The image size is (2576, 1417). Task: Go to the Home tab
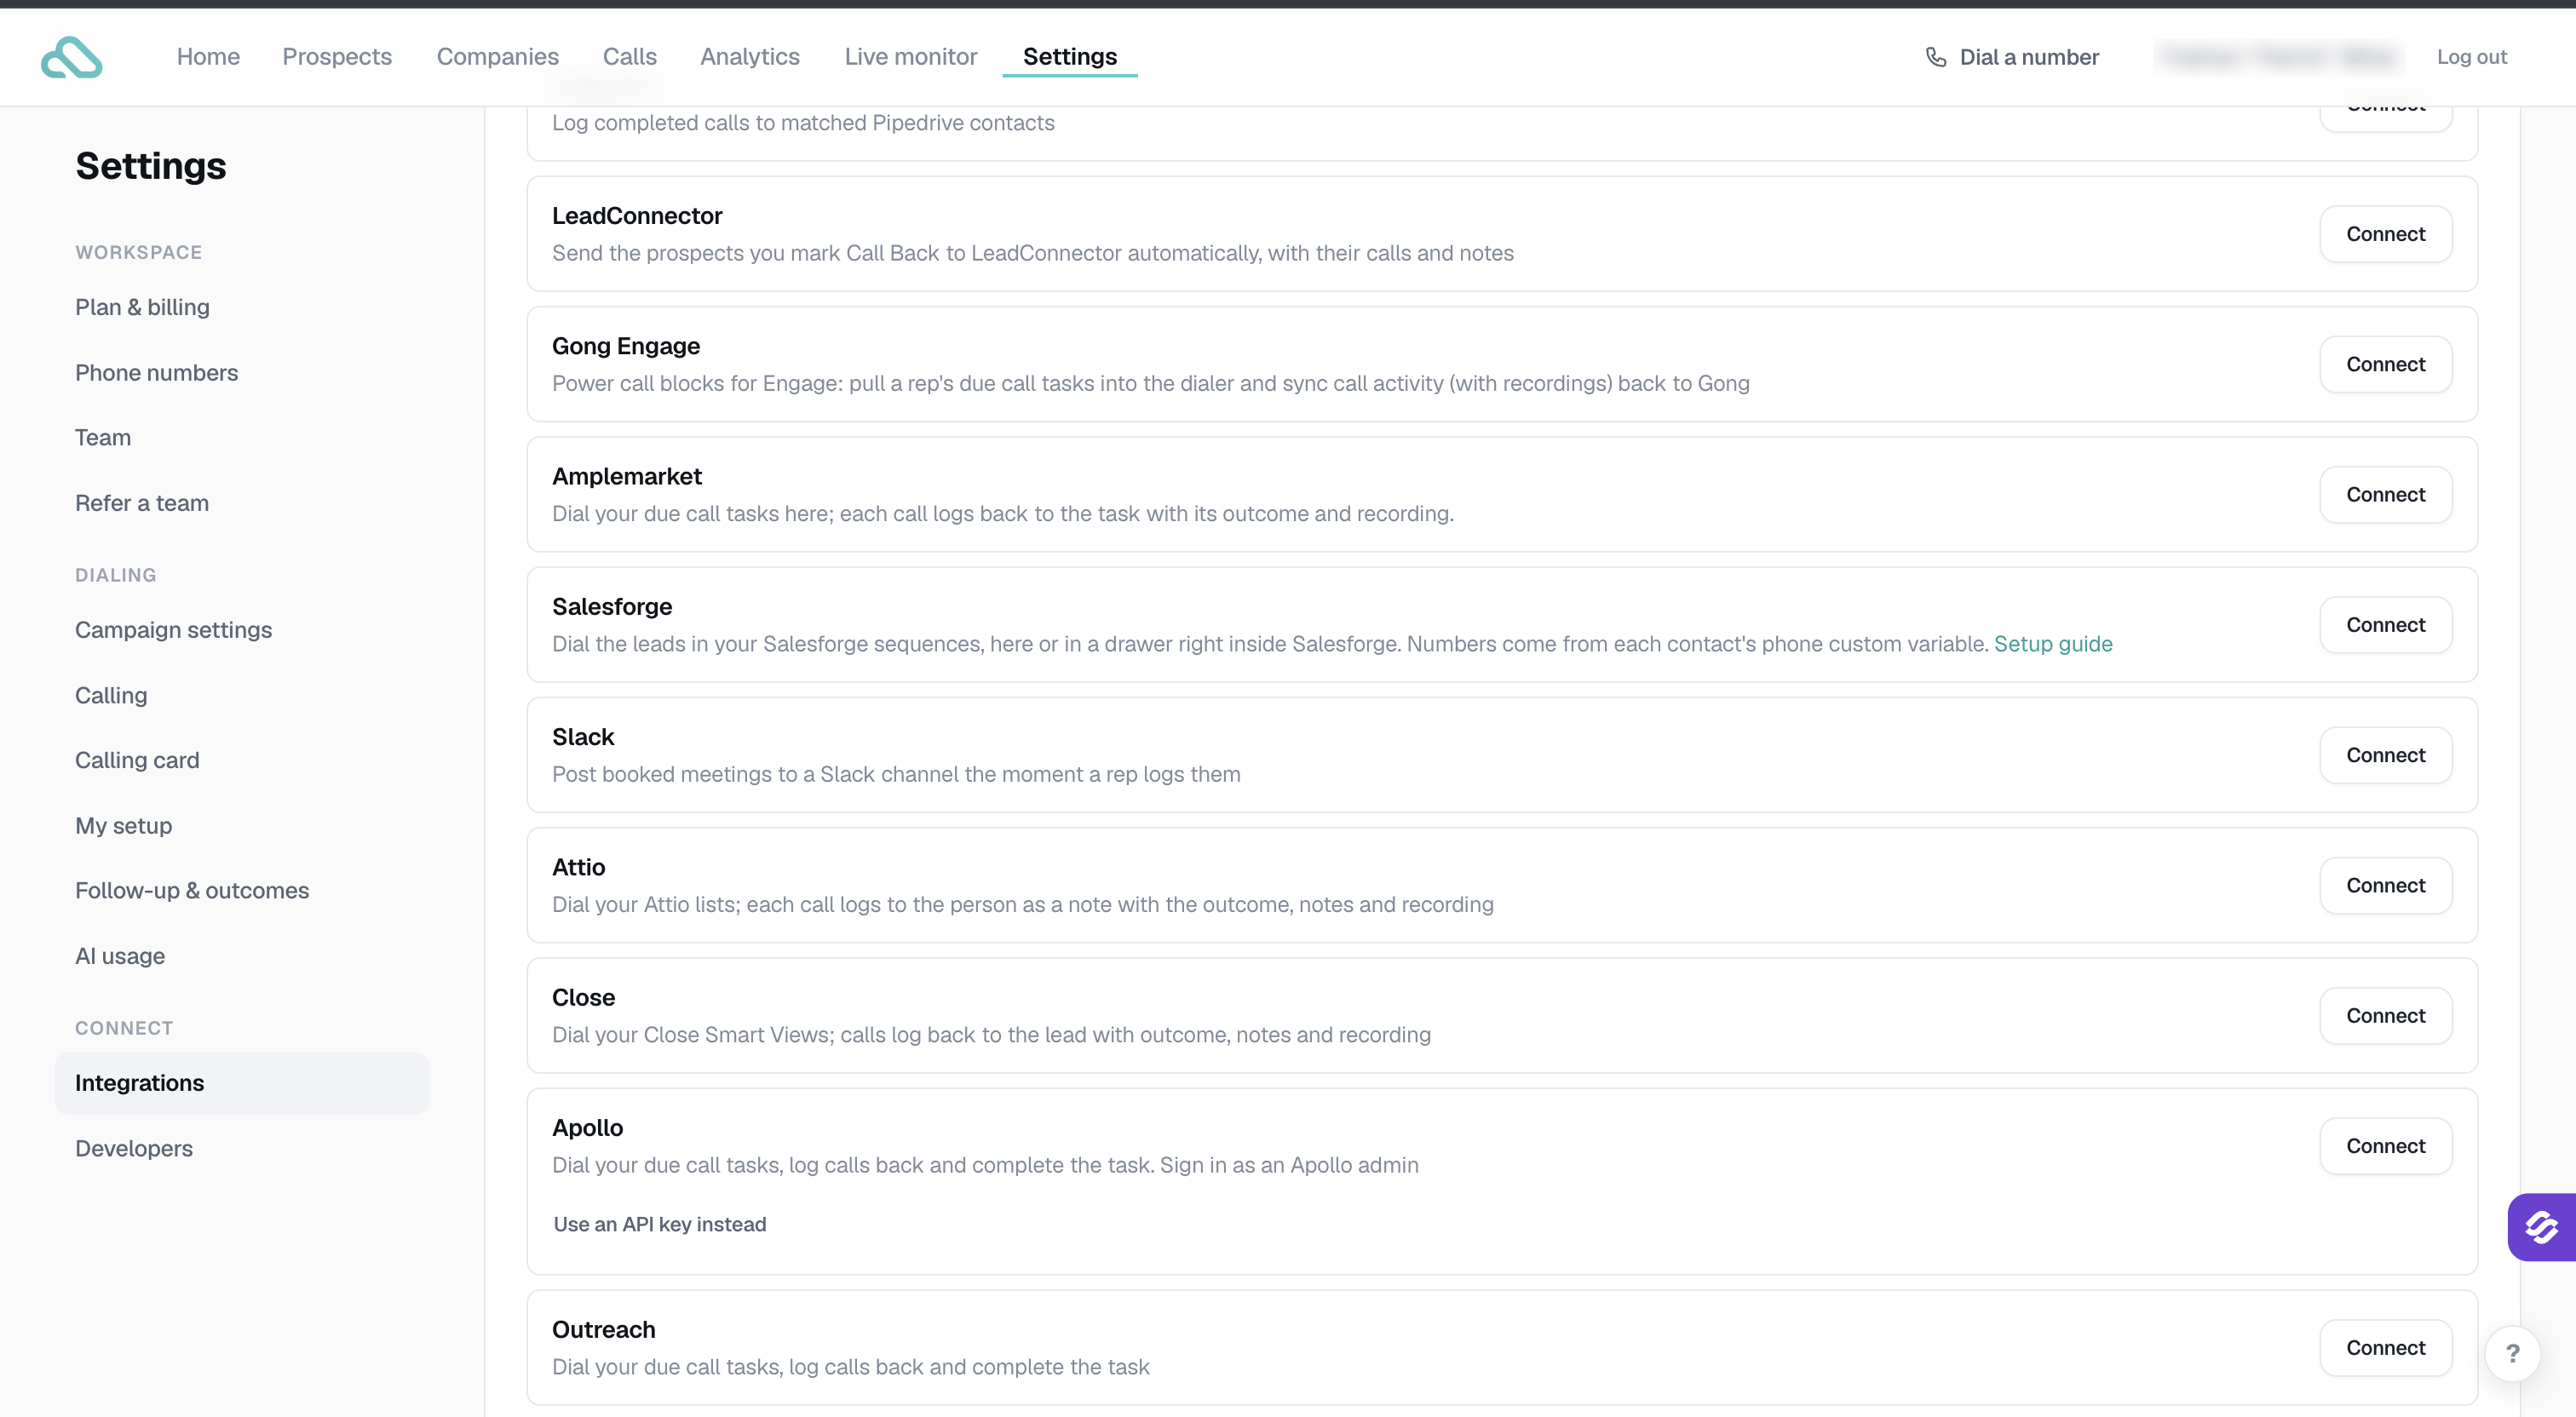point(208,57)
